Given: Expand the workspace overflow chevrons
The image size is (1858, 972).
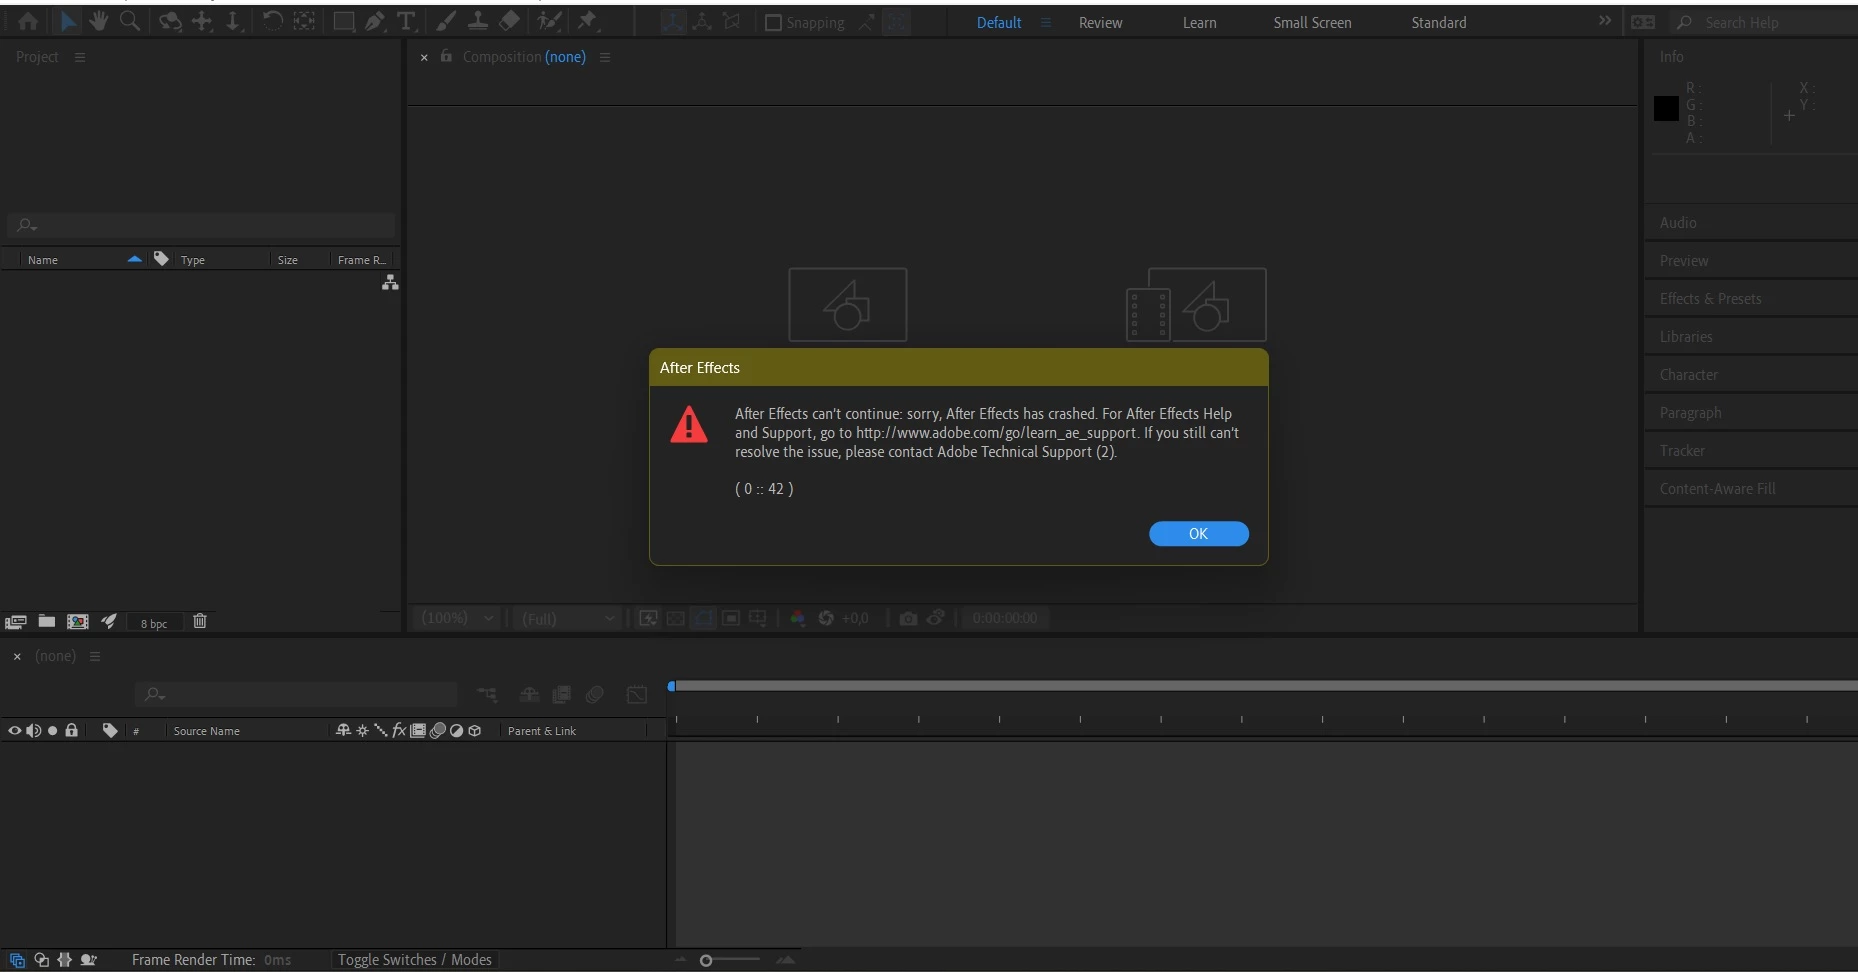Looking at the screenshot, I should coord(1605,21).
